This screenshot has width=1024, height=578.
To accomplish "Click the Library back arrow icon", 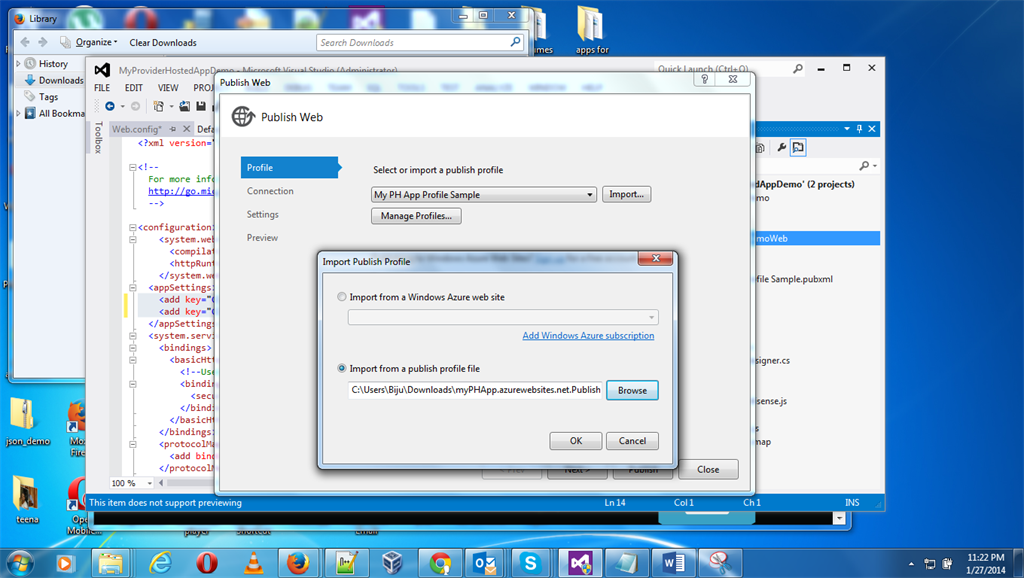I will point(25,42).
